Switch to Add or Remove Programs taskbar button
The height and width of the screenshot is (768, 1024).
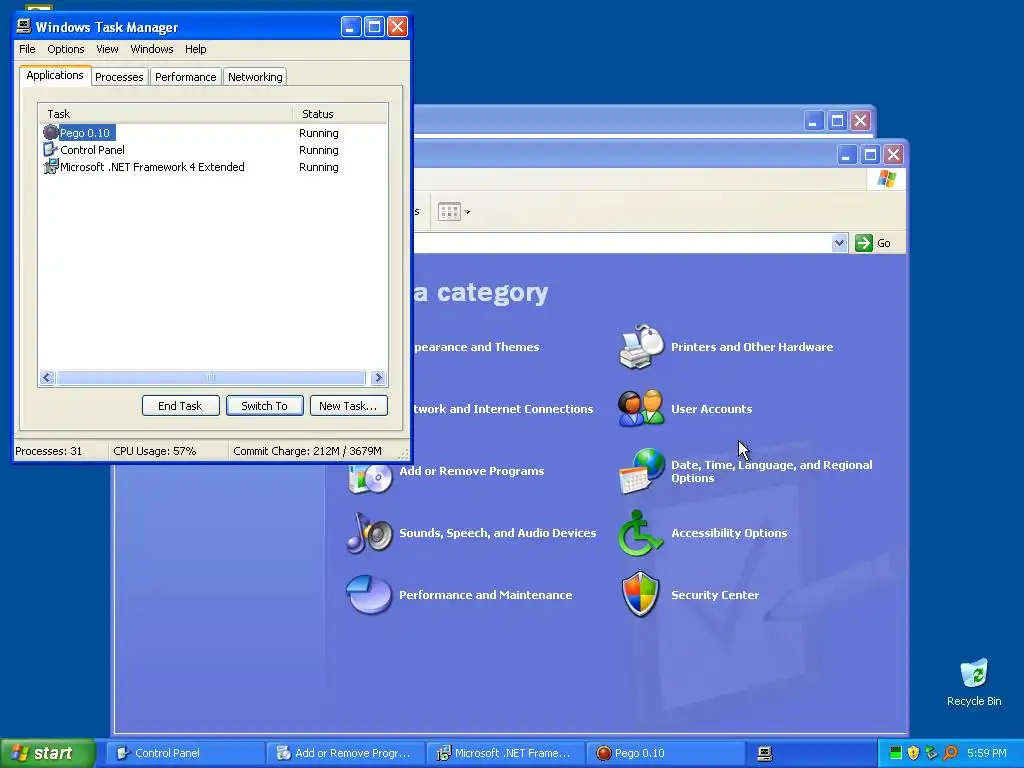click(x=346, y=753)
